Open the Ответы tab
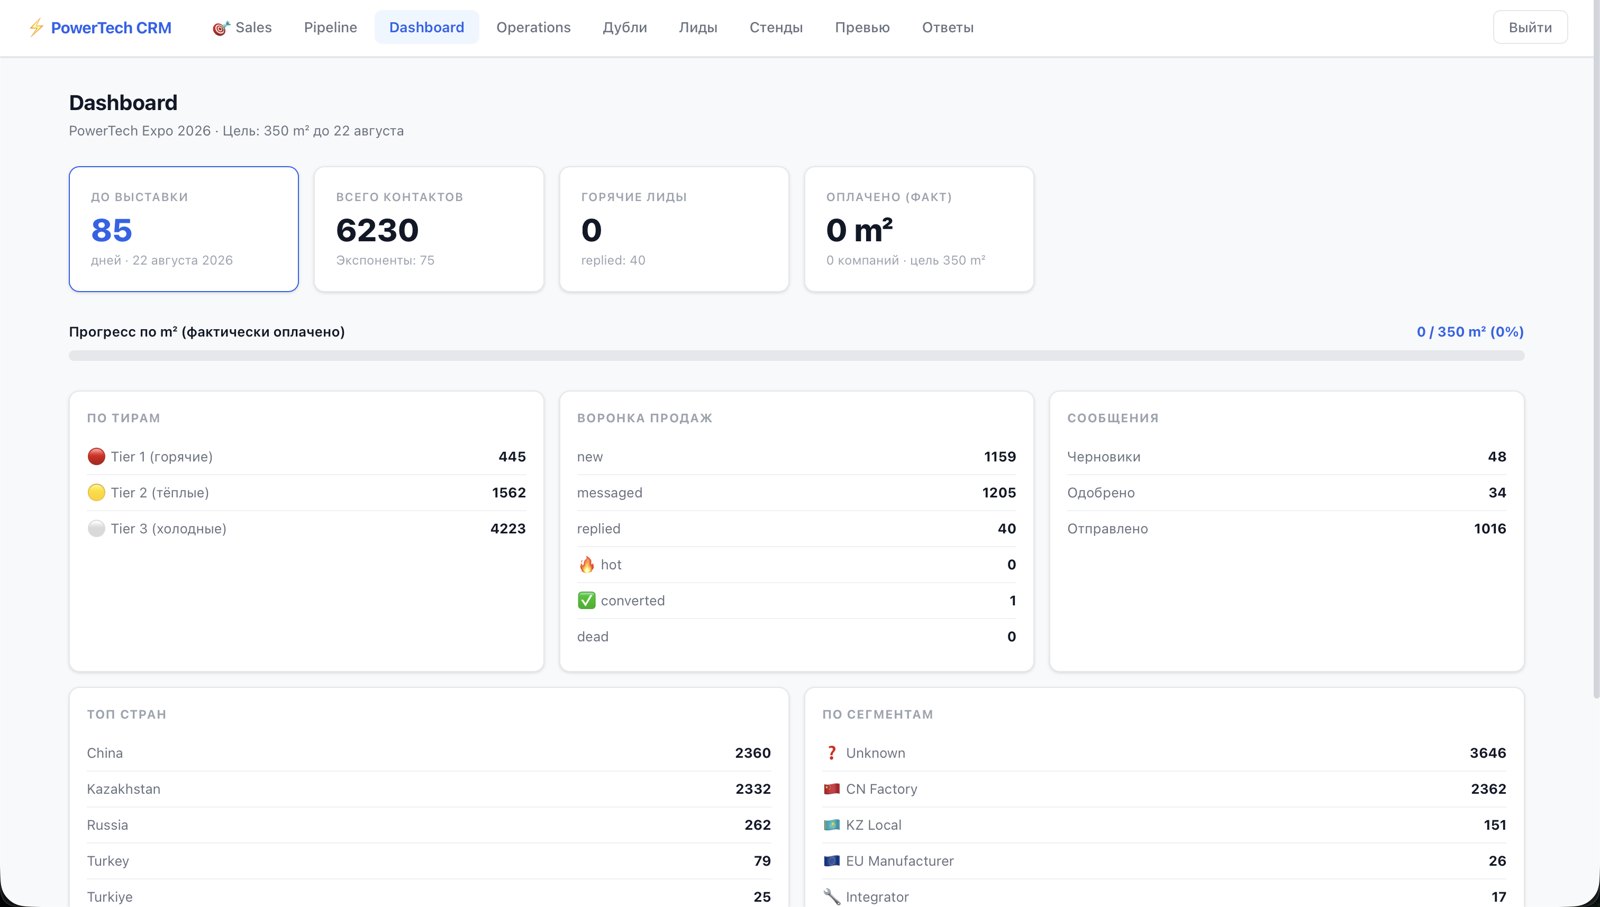This screenshot has width=1600, height=907. click(948, 28)
